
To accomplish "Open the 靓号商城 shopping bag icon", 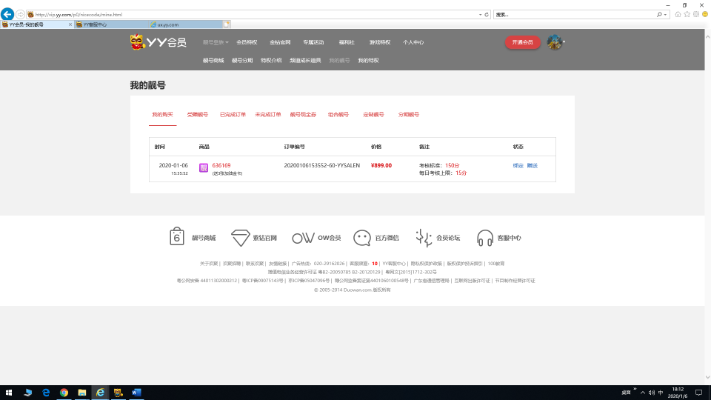I will click(176, 237).
